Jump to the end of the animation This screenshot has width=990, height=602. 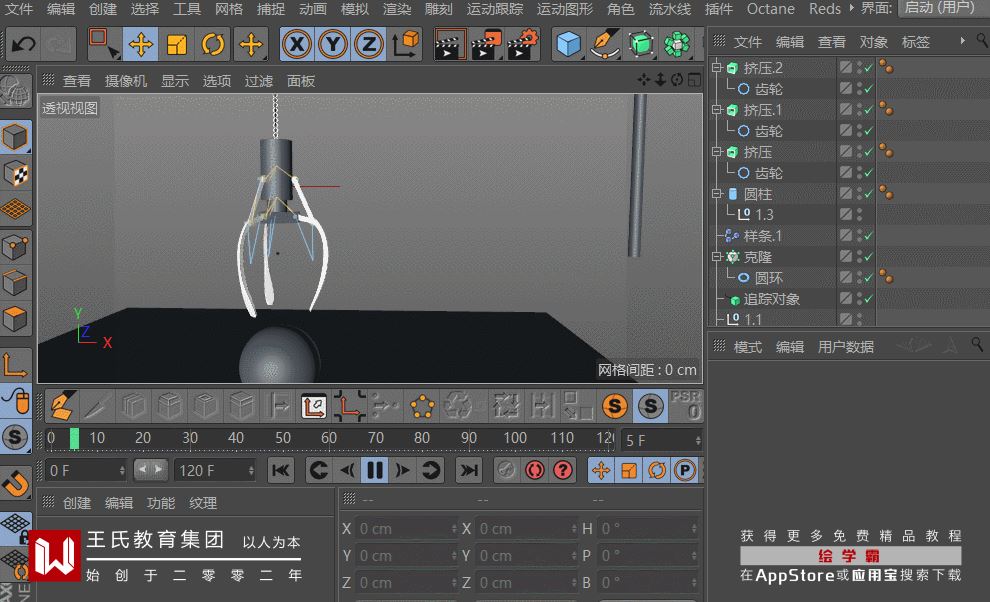pos(468,470)
